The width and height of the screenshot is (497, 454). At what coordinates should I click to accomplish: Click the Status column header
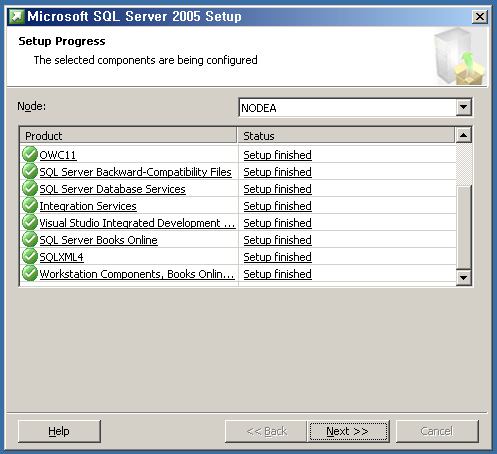(x=346, y=136)
